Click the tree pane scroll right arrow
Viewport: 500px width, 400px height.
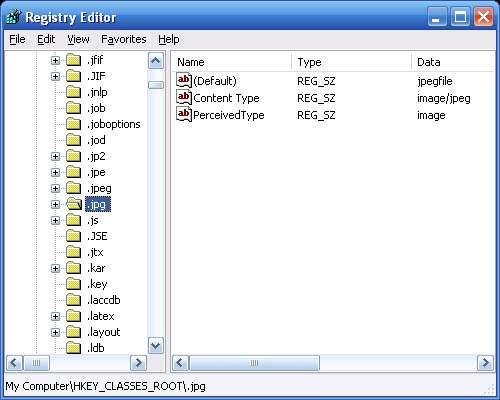(x=138, y=363)
